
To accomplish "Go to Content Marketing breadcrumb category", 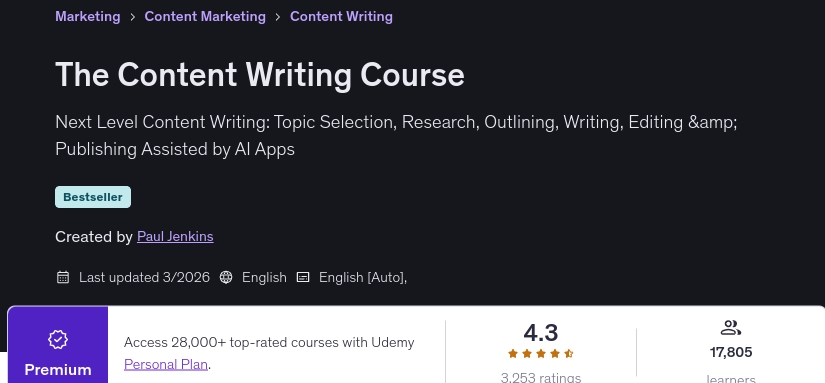I will (x=205, y=16).
